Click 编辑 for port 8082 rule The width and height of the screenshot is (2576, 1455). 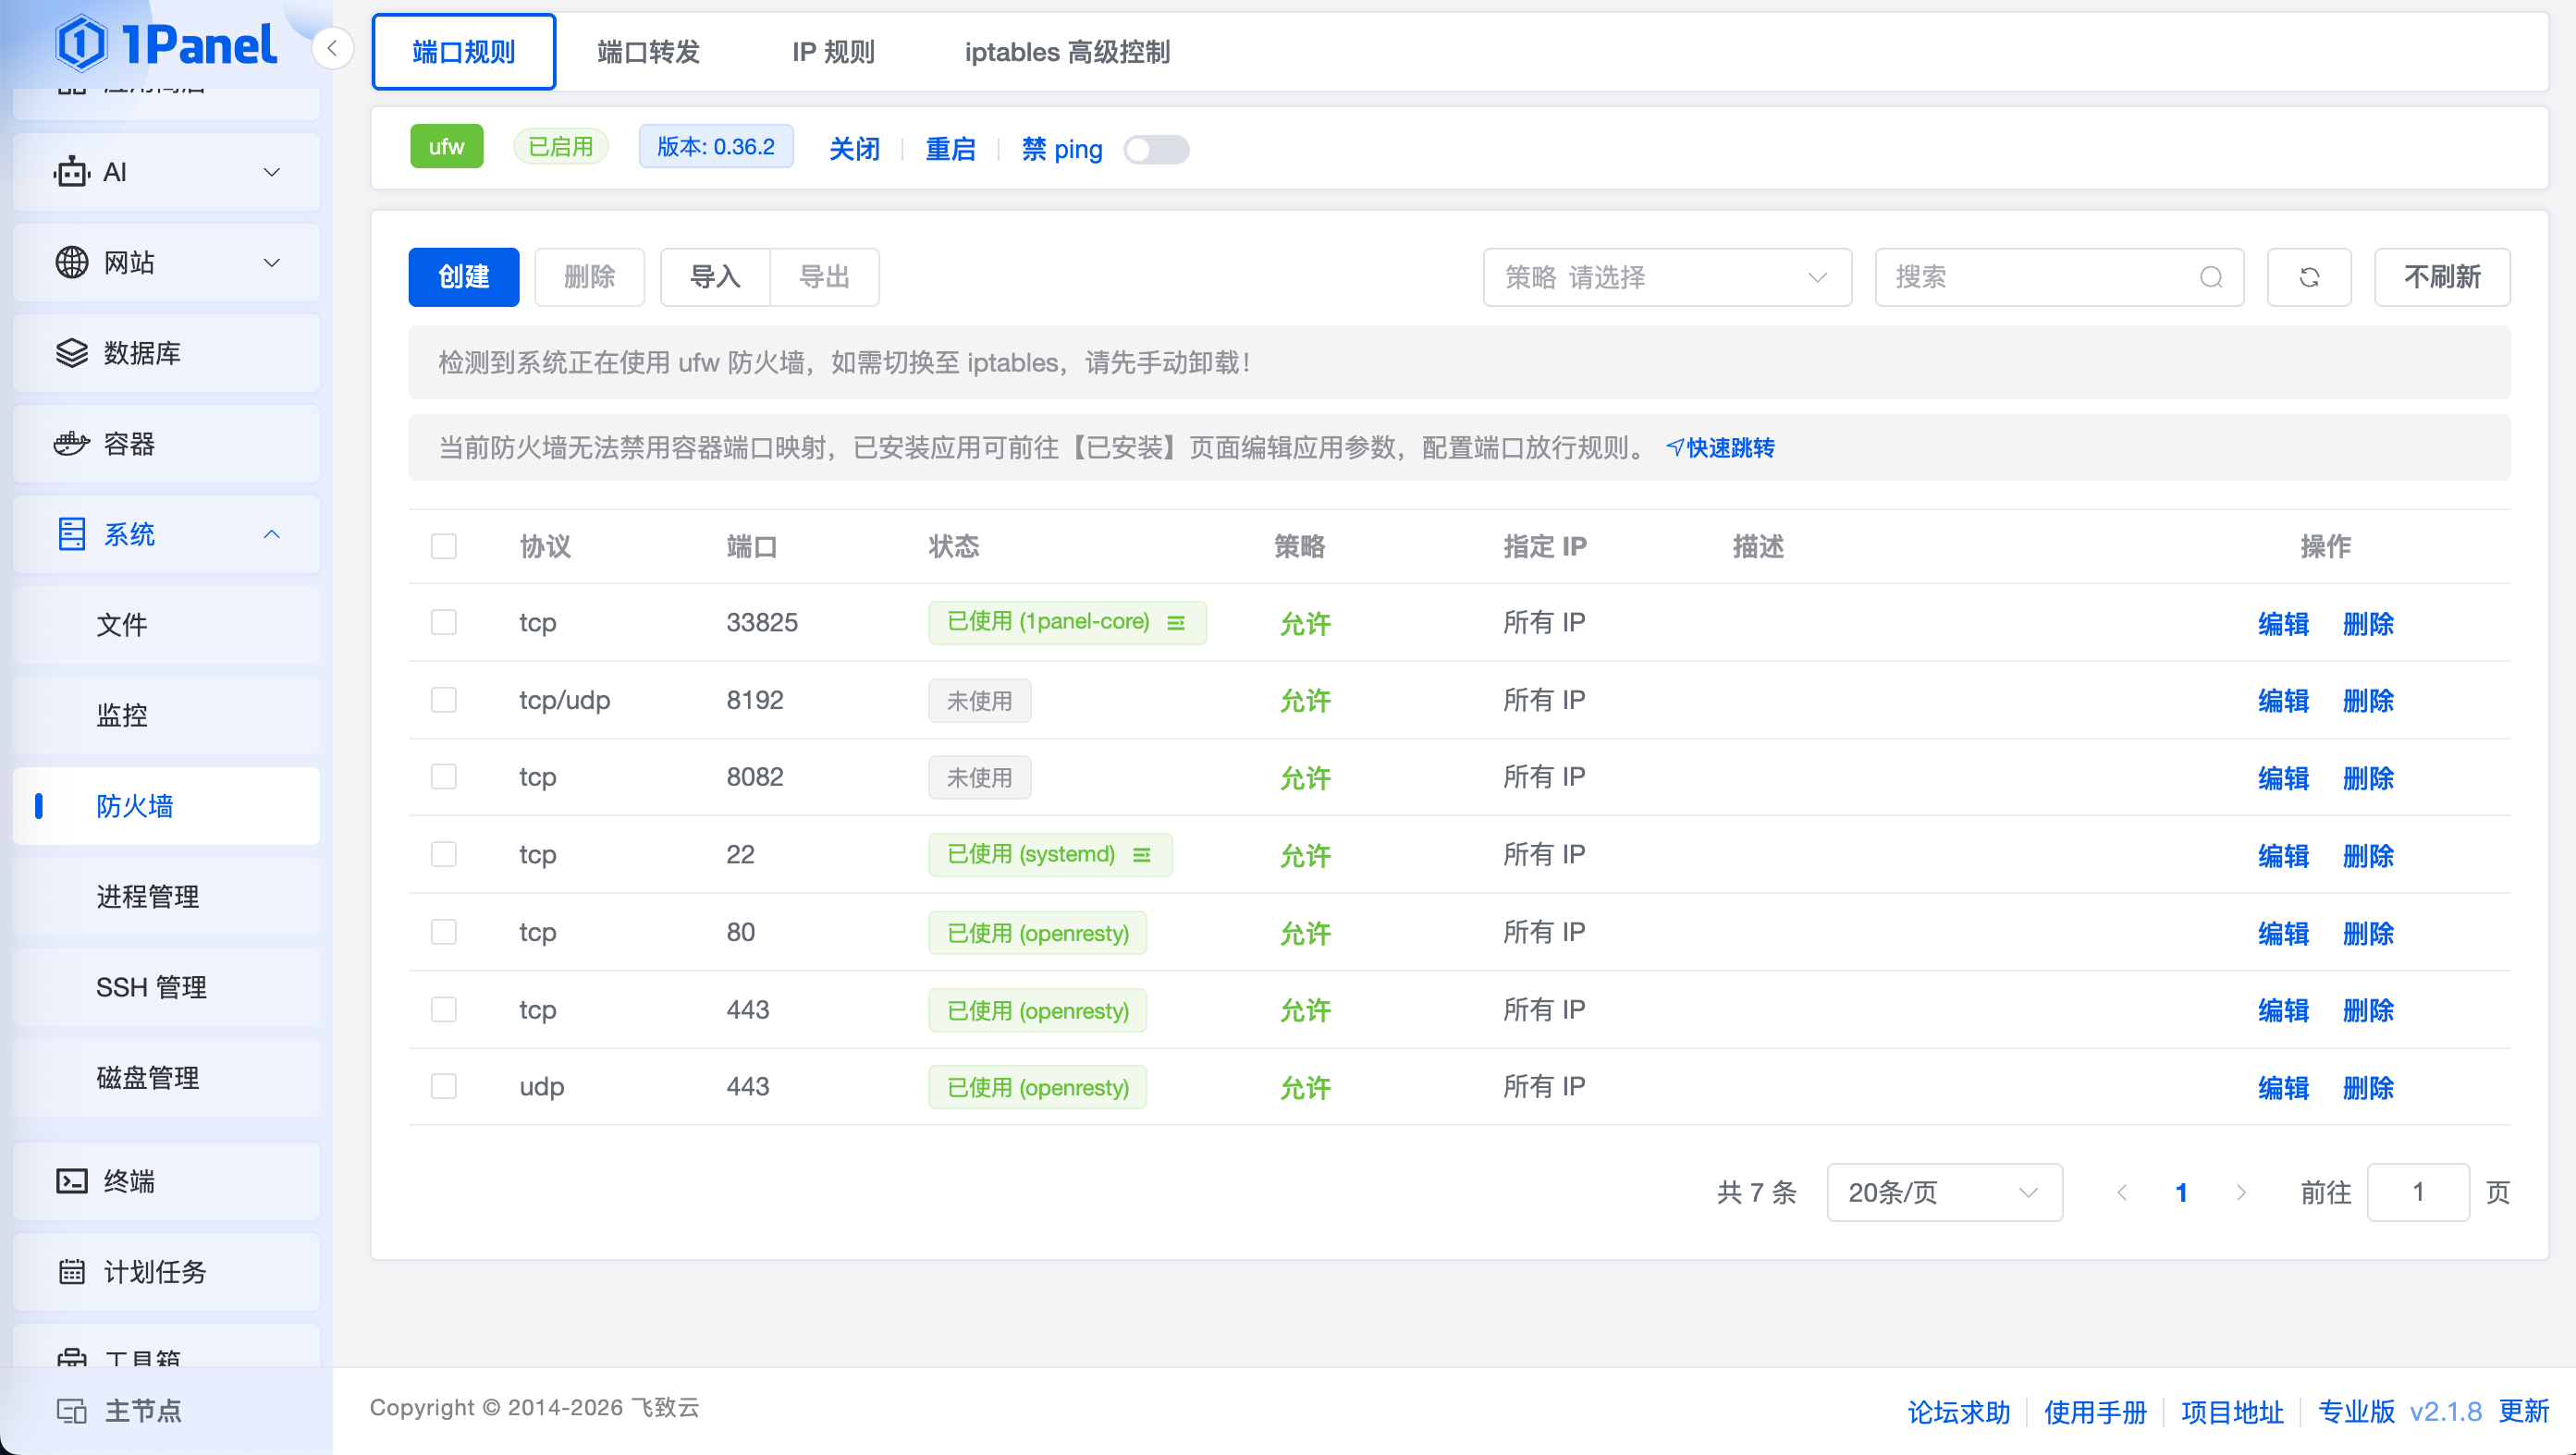2283,777
